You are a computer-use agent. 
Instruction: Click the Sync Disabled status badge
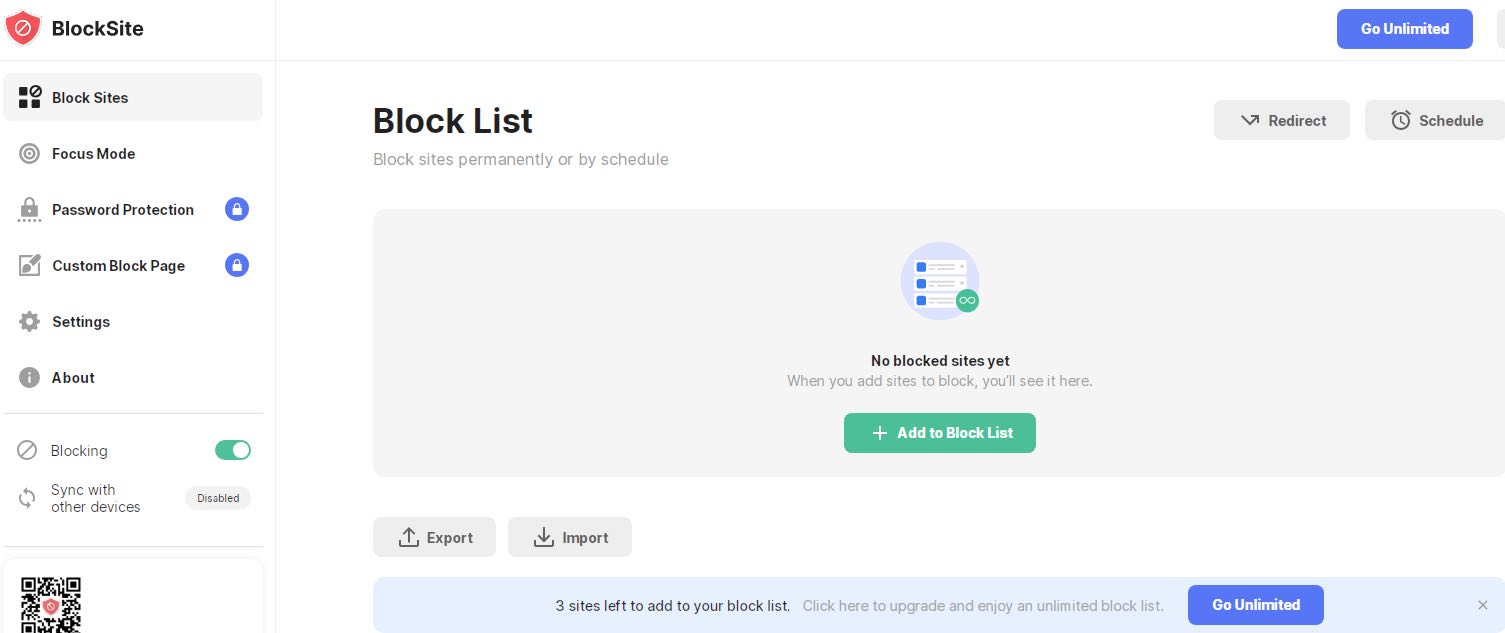click(218, 498)
